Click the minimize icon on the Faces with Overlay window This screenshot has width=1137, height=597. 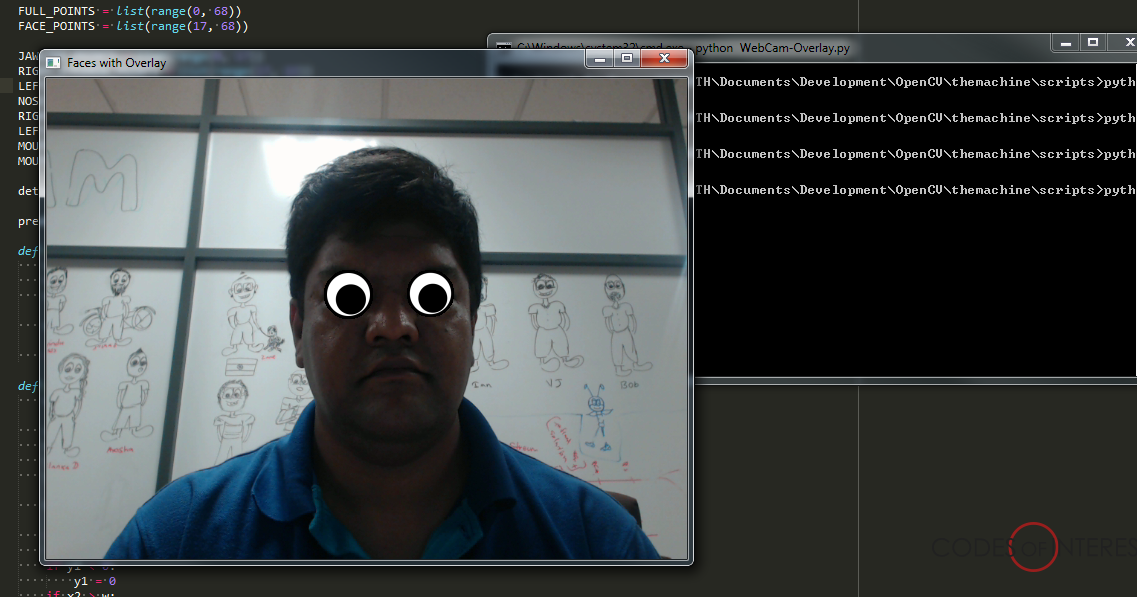coord(599,59)
